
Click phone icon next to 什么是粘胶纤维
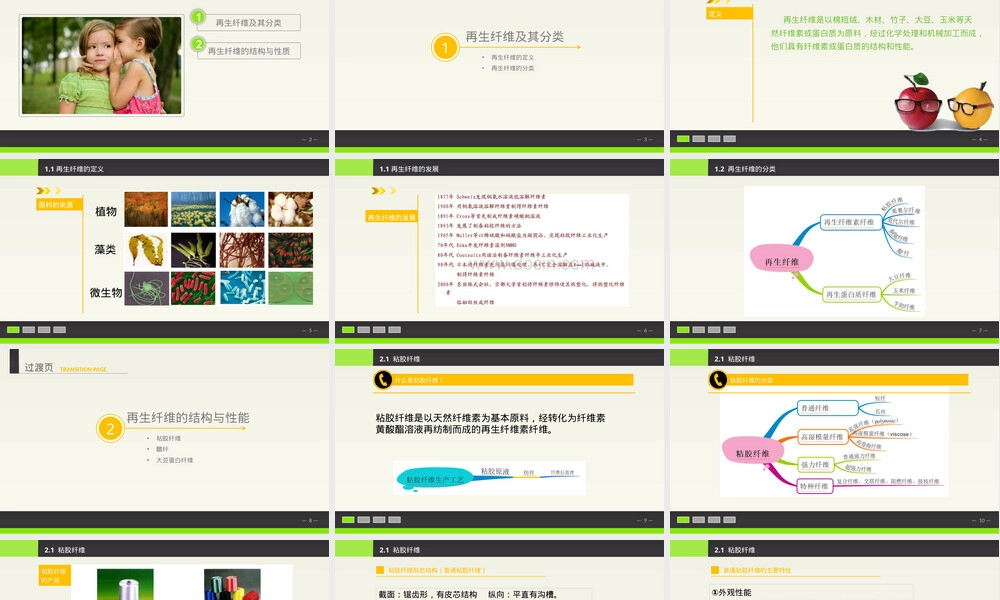[x=383, y=380]
